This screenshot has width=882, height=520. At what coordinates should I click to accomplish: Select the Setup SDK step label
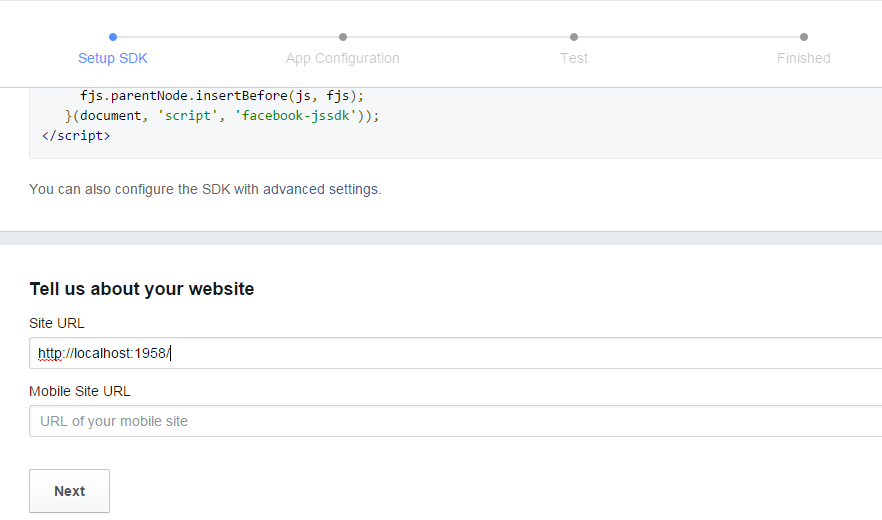pos(112,58)
